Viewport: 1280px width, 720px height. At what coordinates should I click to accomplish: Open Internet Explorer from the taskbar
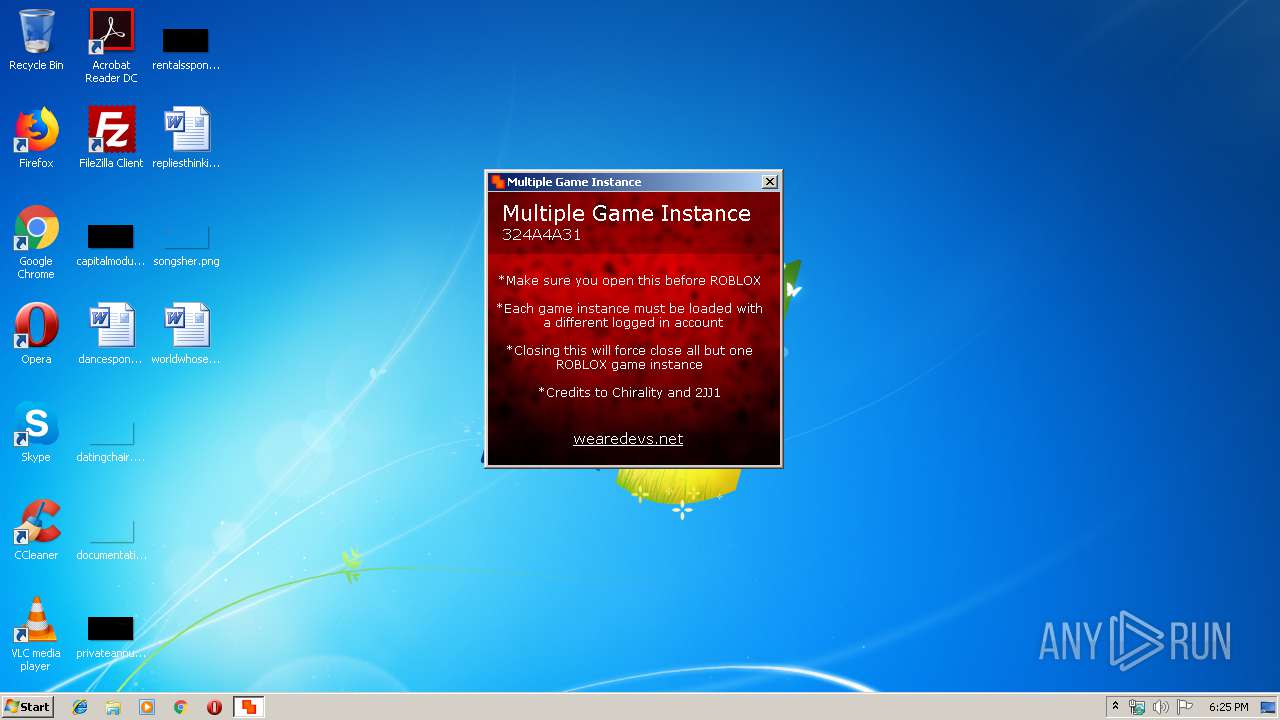(80, 707)
